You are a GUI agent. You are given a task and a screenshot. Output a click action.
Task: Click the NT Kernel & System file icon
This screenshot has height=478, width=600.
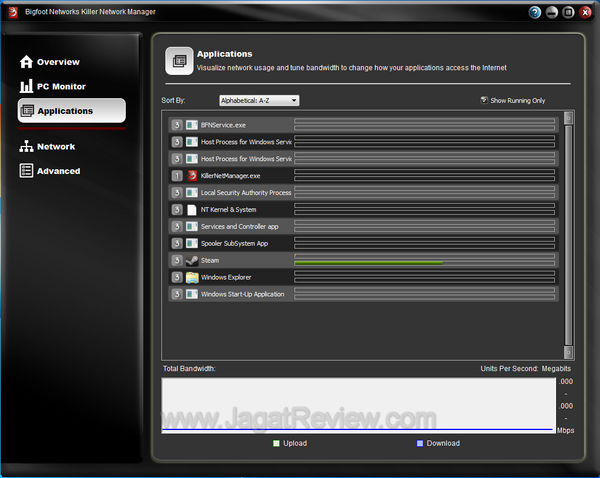pyautogui.click(x=192, y=209)
